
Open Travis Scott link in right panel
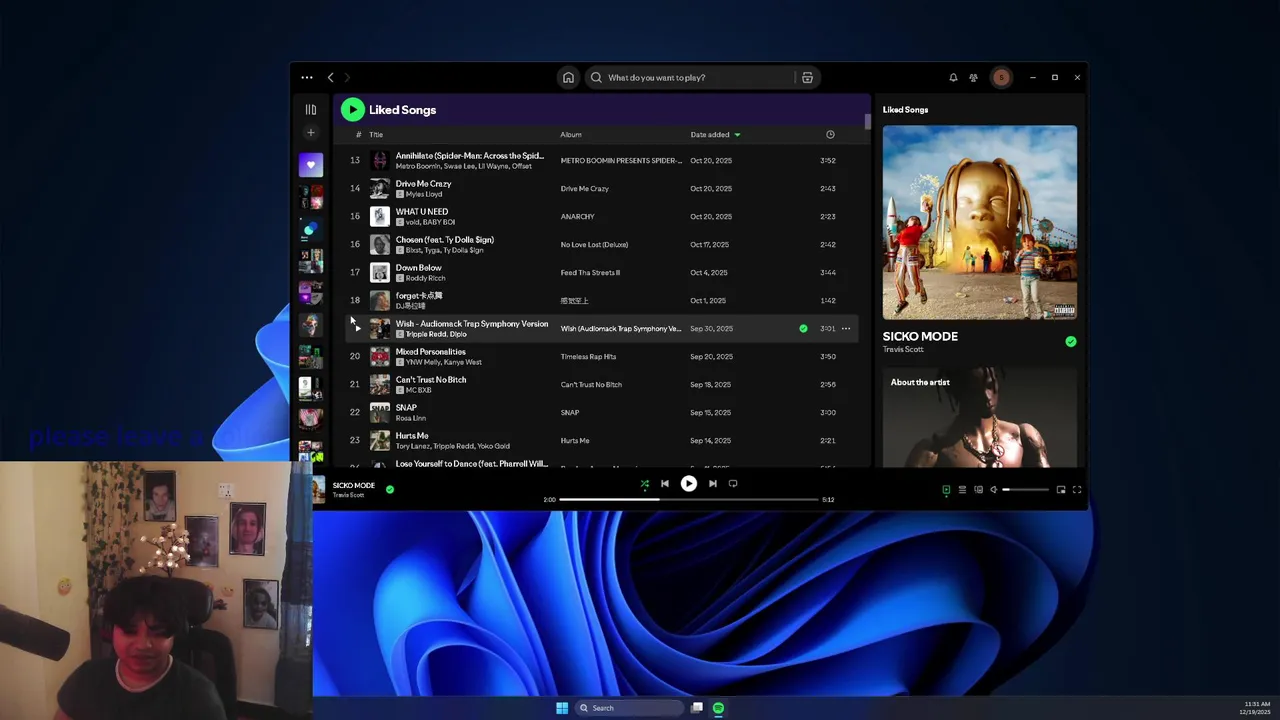[903, 349]
